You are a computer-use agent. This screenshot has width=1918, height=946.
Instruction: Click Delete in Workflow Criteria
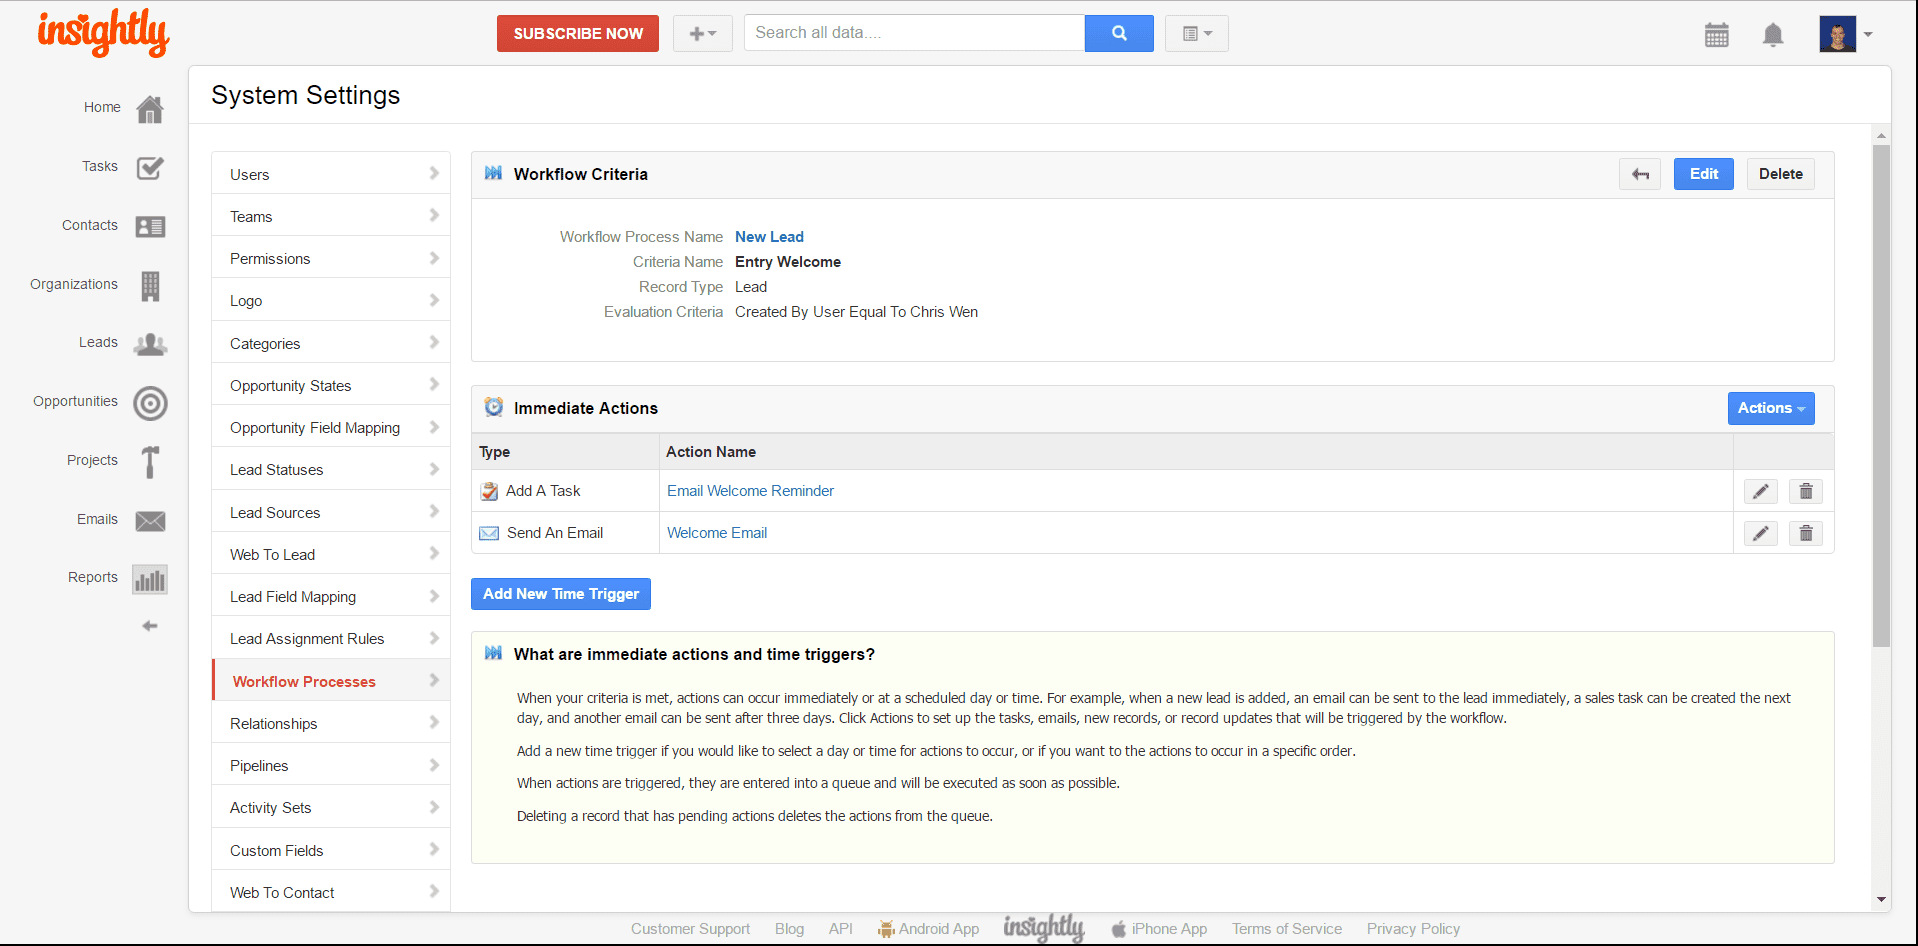[x=1781, y=174]
